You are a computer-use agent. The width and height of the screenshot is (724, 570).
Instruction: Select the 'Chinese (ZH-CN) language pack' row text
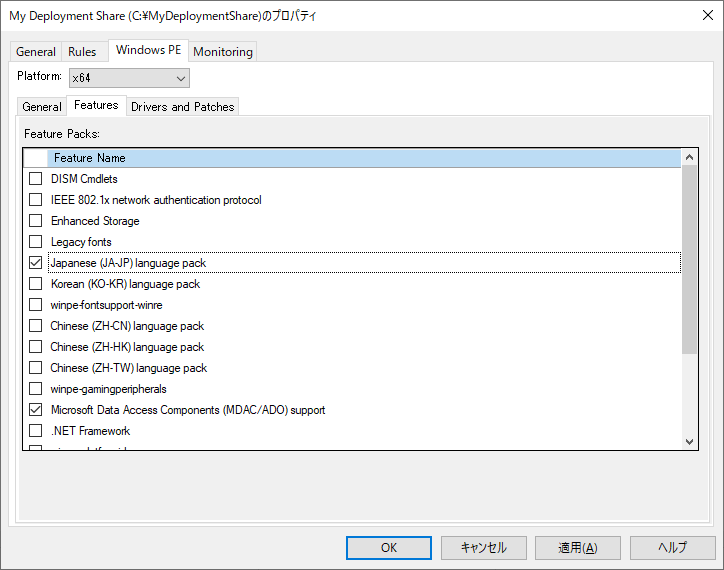click(x=127, y=326)
